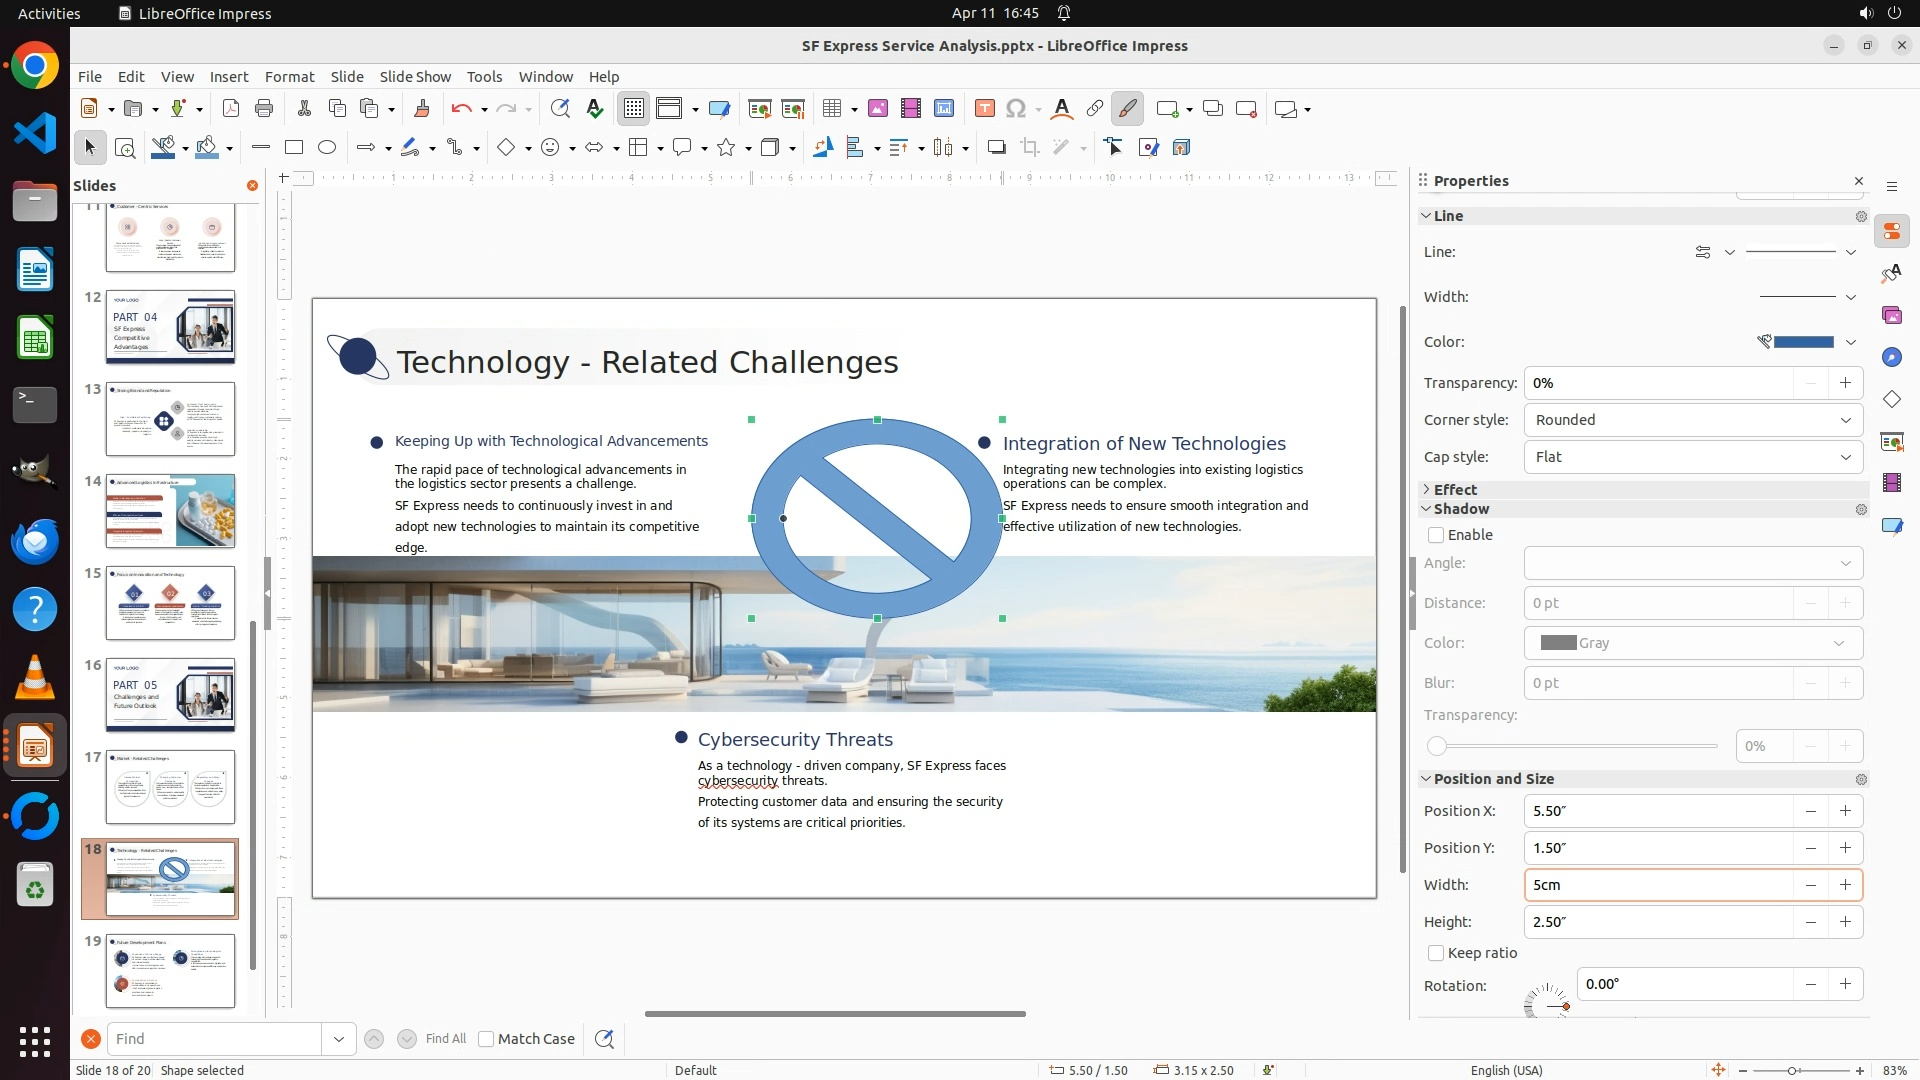The width and height of the screenshot is (1920, 1080).
Task: Click the Print toolbar icon
Action: pyautogui.click(x=264, y=109)
